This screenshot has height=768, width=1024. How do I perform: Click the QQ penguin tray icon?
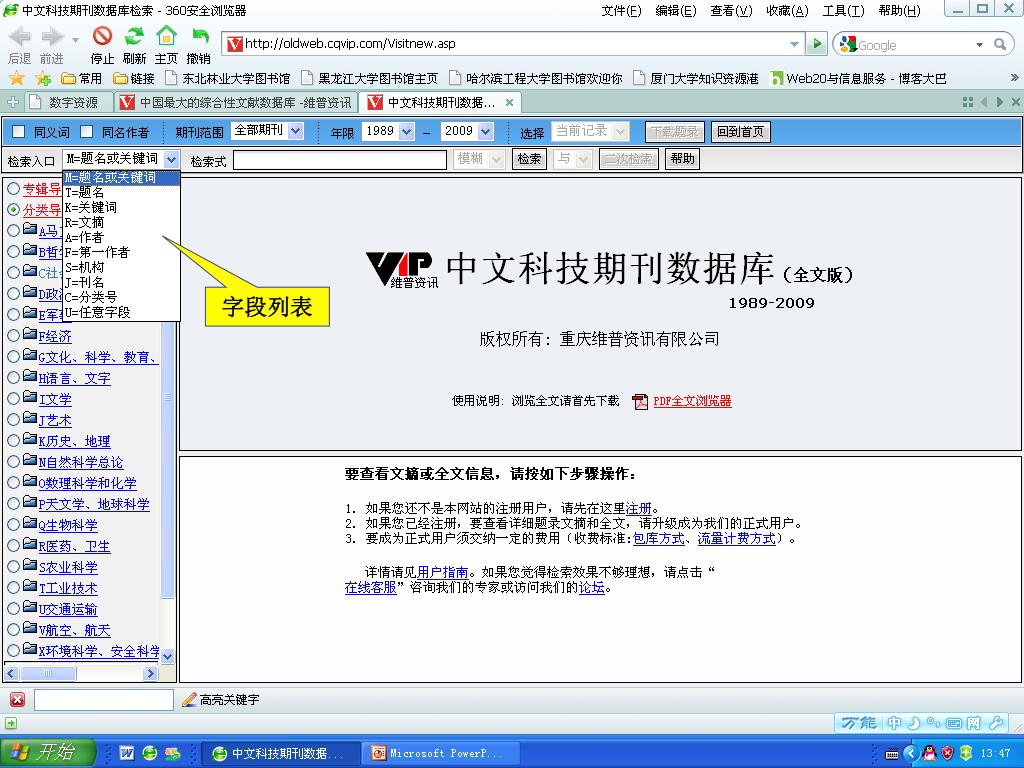click(929, 753)
